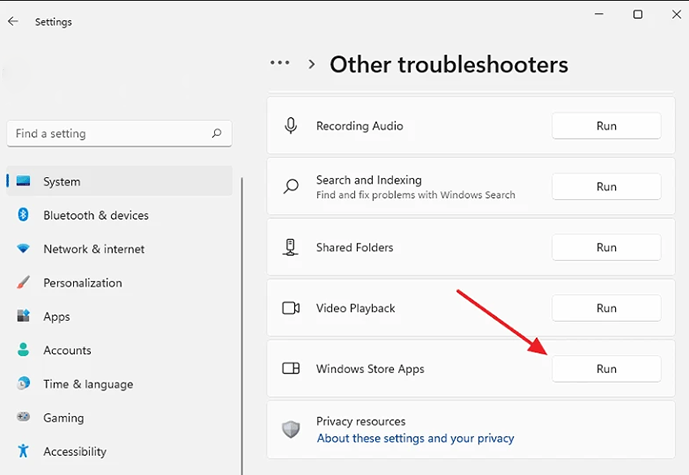Click the breadcrumb chevron arrow

coord(312,65)
